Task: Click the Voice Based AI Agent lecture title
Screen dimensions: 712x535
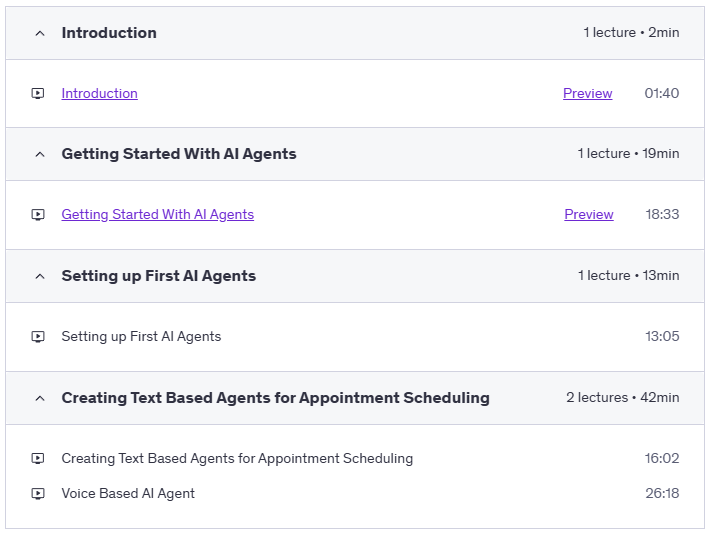Action: 128,493
